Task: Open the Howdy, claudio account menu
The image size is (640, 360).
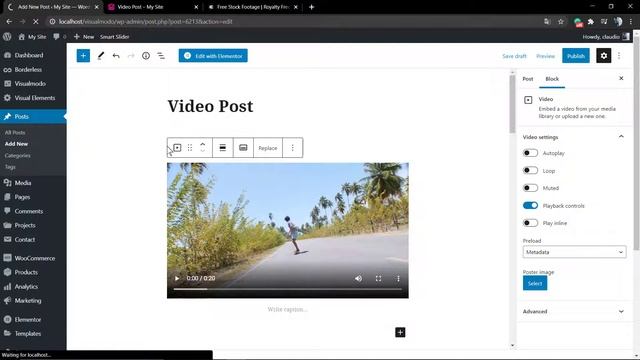Action: (606, 37)
